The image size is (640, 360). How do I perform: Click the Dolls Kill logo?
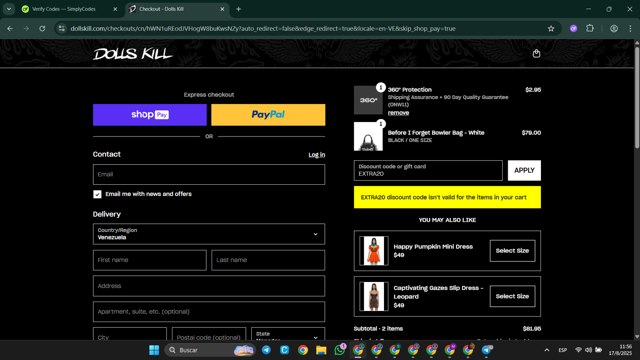(x=133, y=54)
